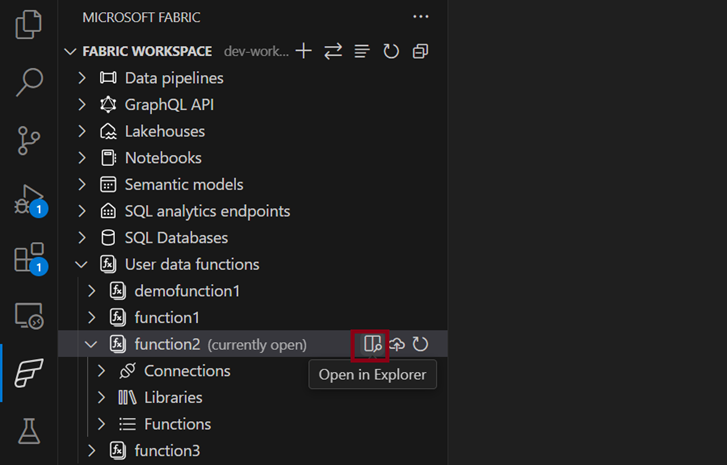Open Run and Debug view
The height and width of the screenshot is (465, 727).
tap(29, 199)
